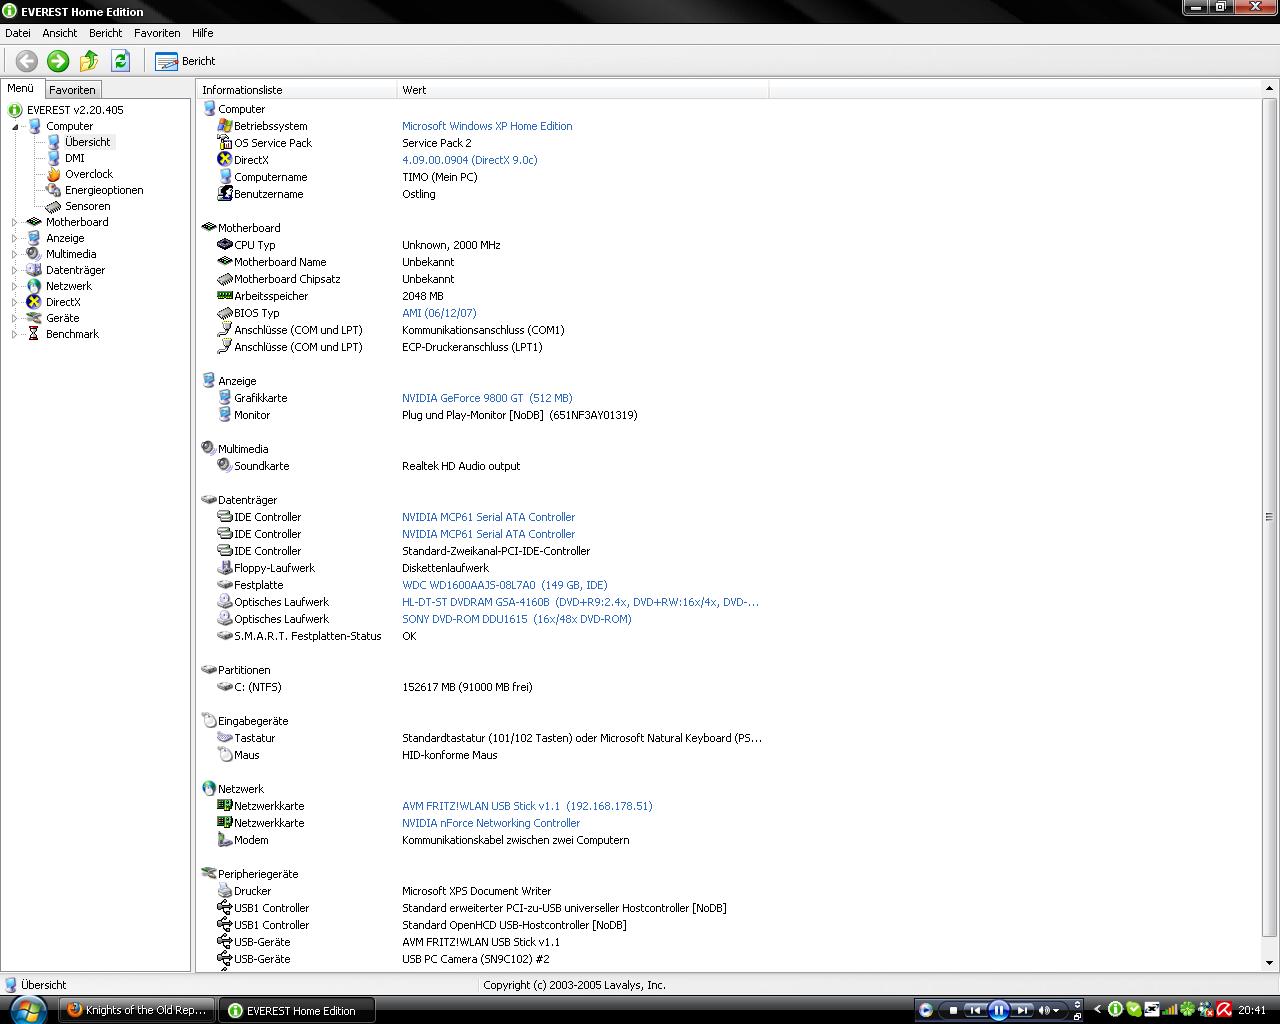Click the Betriebssystem Windows flag icon
This screenshot has height=1024, width=1280.
[225, 126]
